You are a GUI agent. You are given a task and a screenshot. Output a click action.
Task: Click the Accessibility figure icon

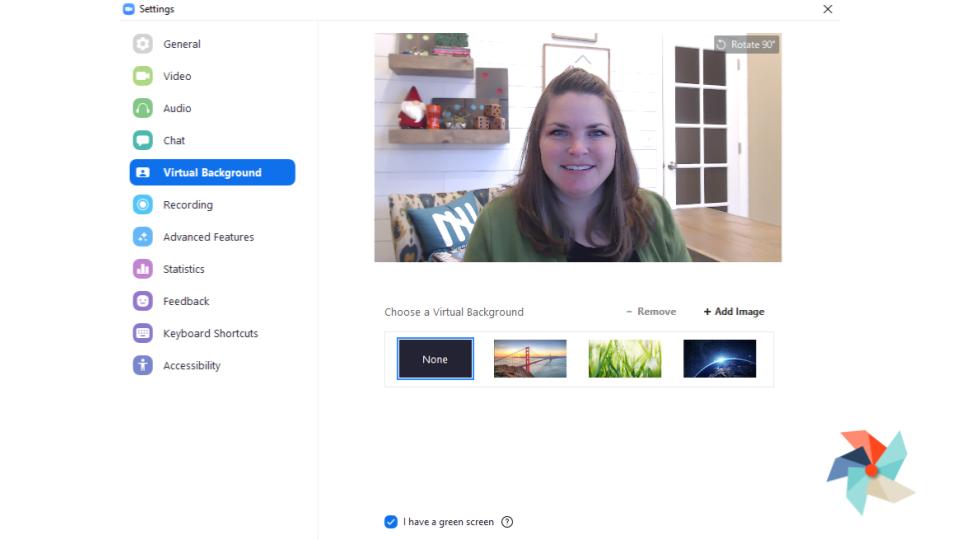point(143,366)
